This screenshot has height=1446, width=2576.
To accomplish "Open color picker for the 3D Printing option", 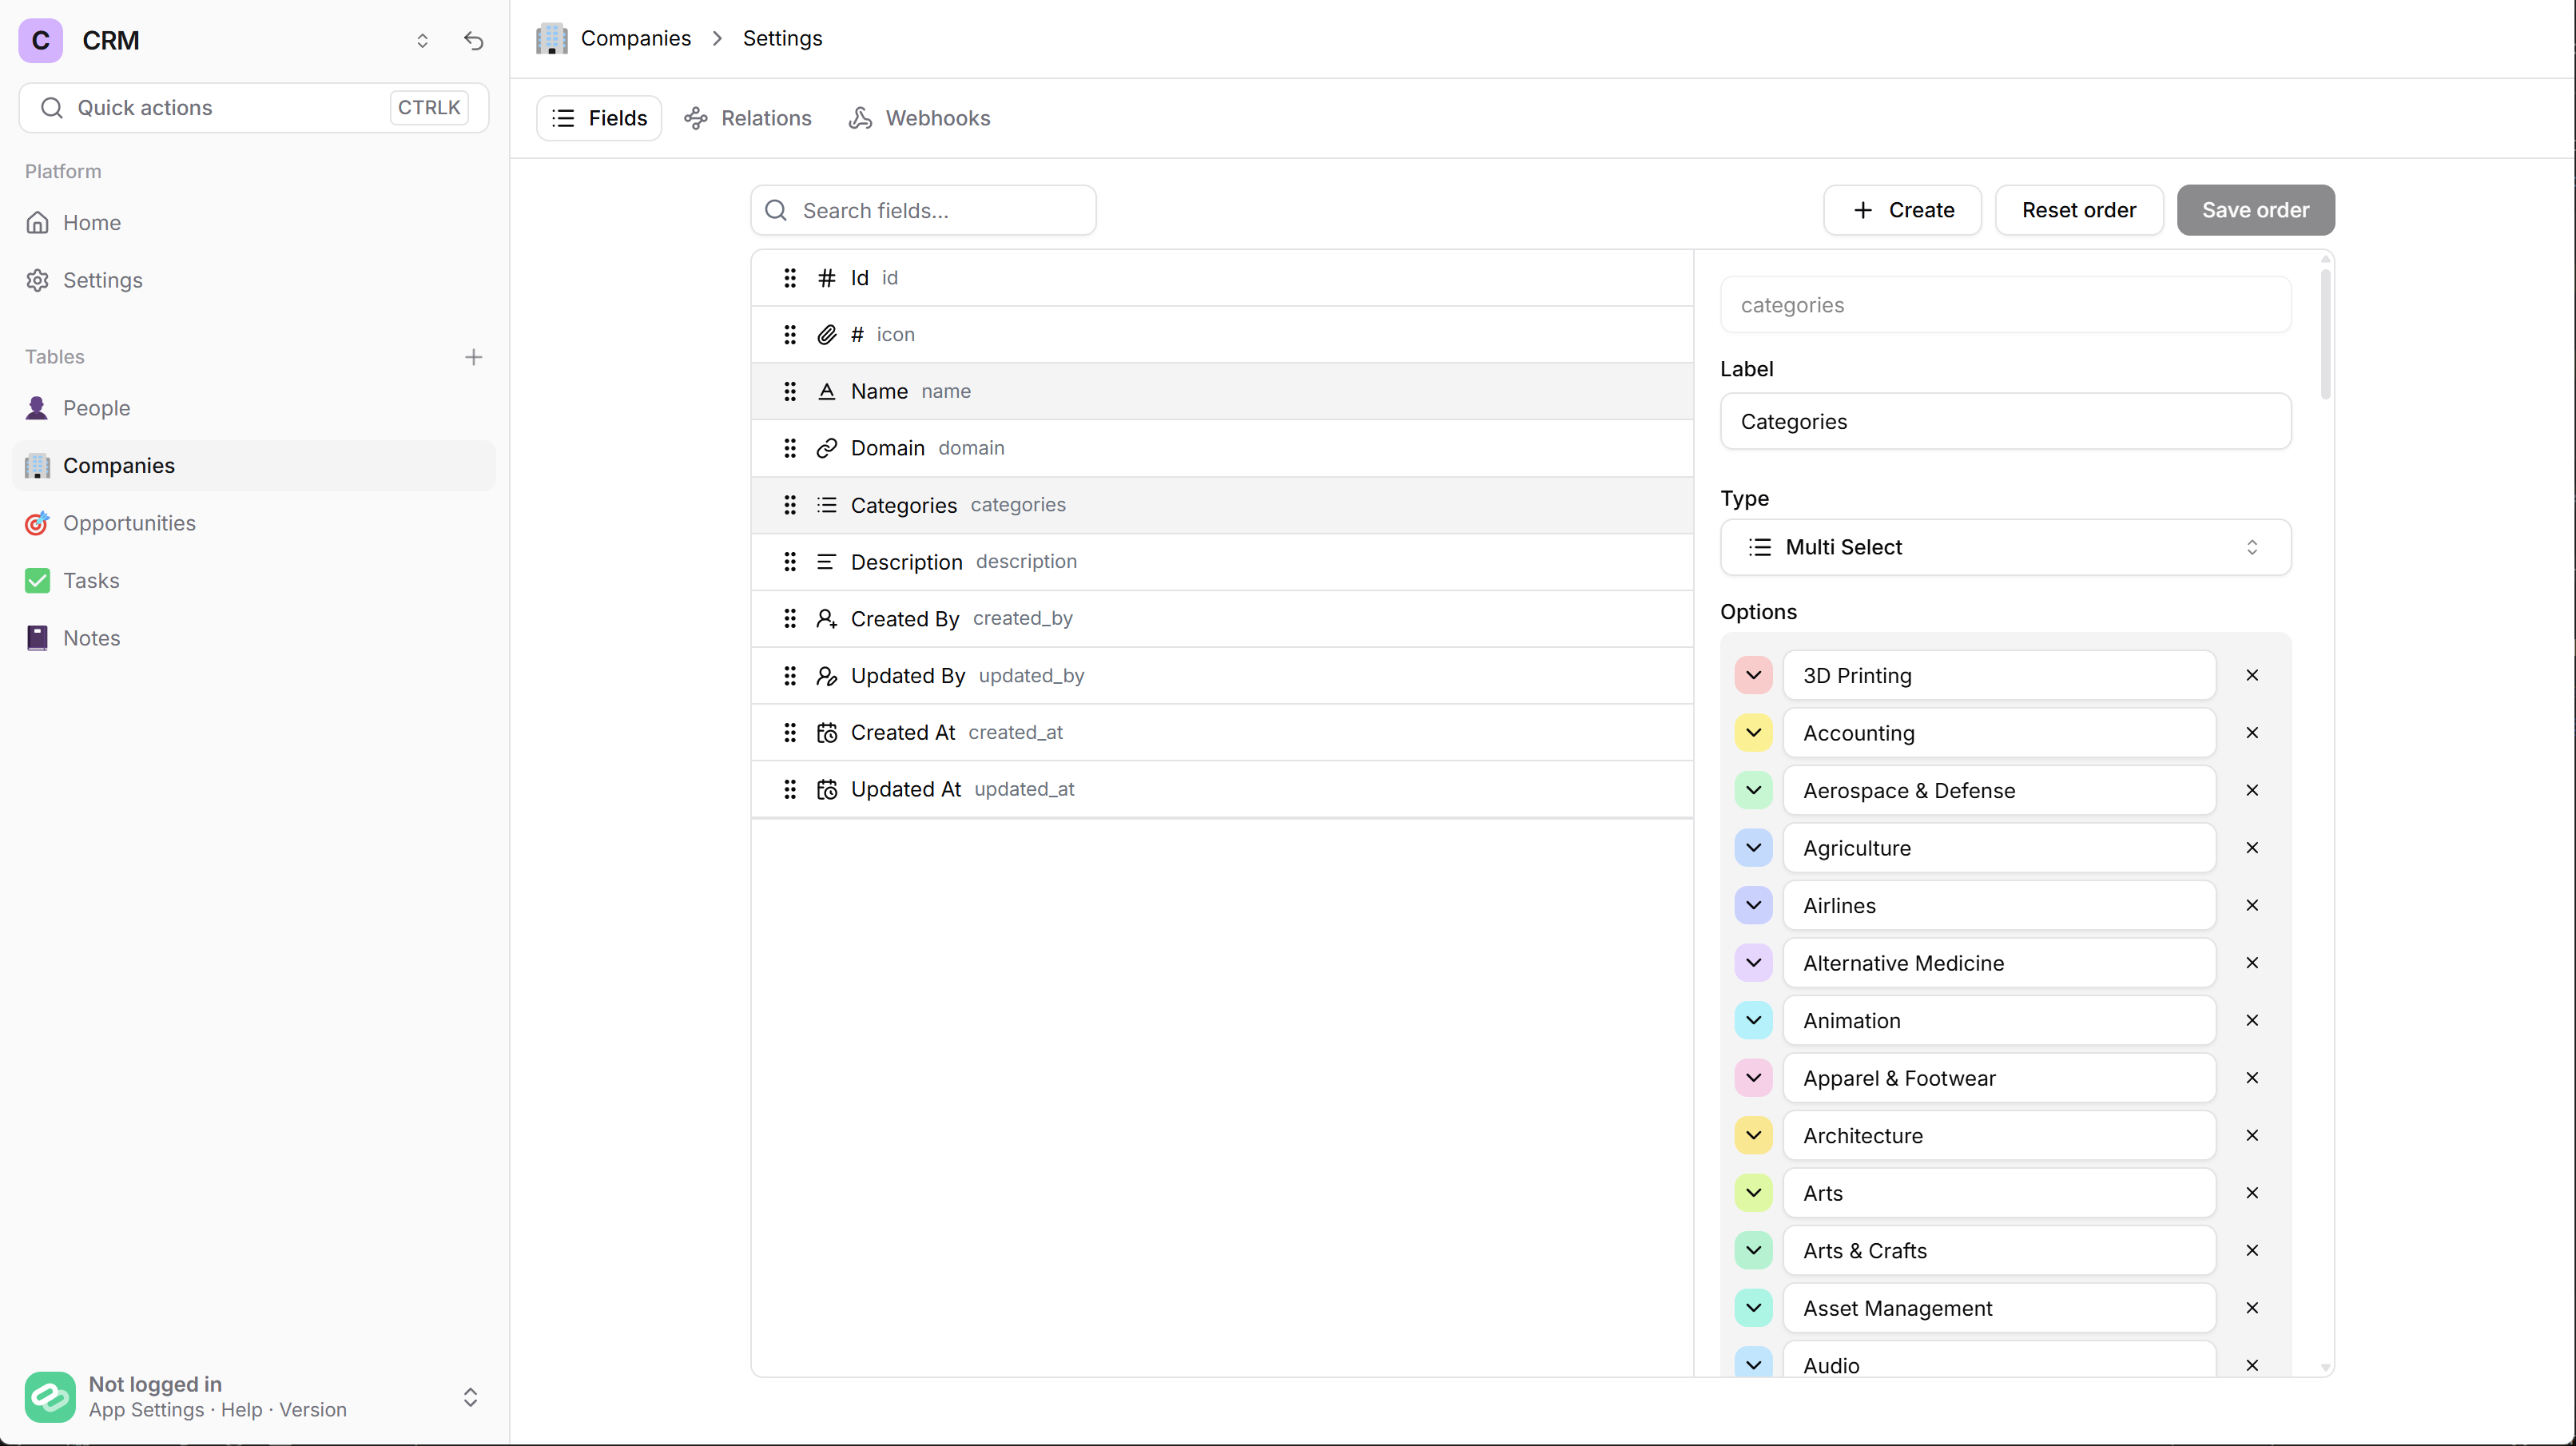I will pyautogui.click(x=1753, y=675).
